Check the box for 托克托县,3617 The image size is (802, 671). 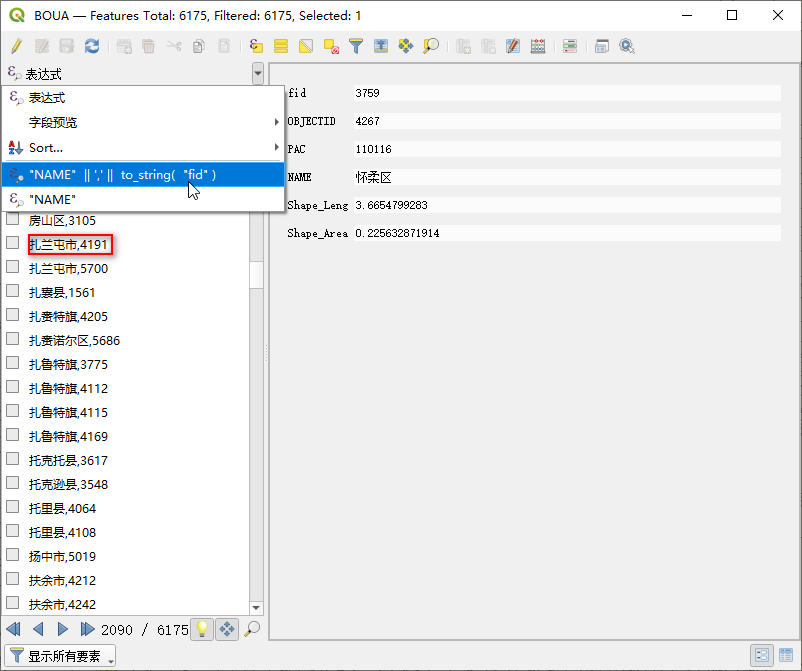click(x=13, y=459)
